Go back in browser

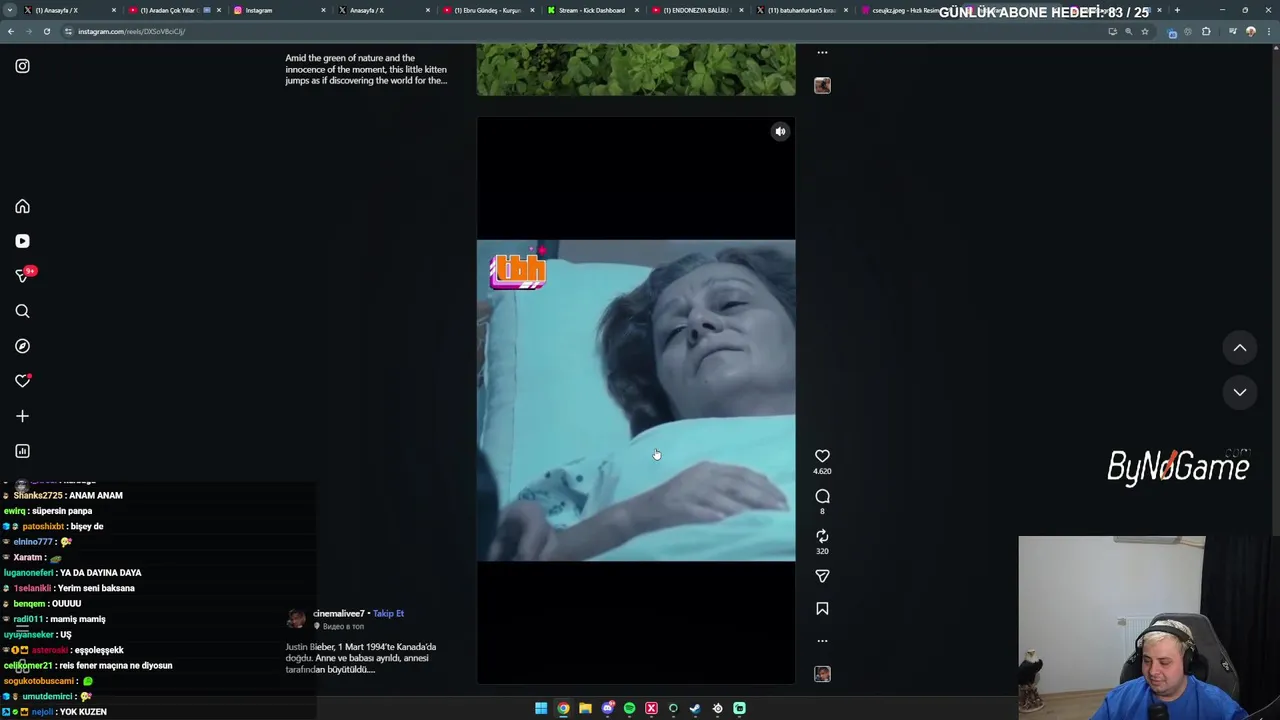[11, 31]
